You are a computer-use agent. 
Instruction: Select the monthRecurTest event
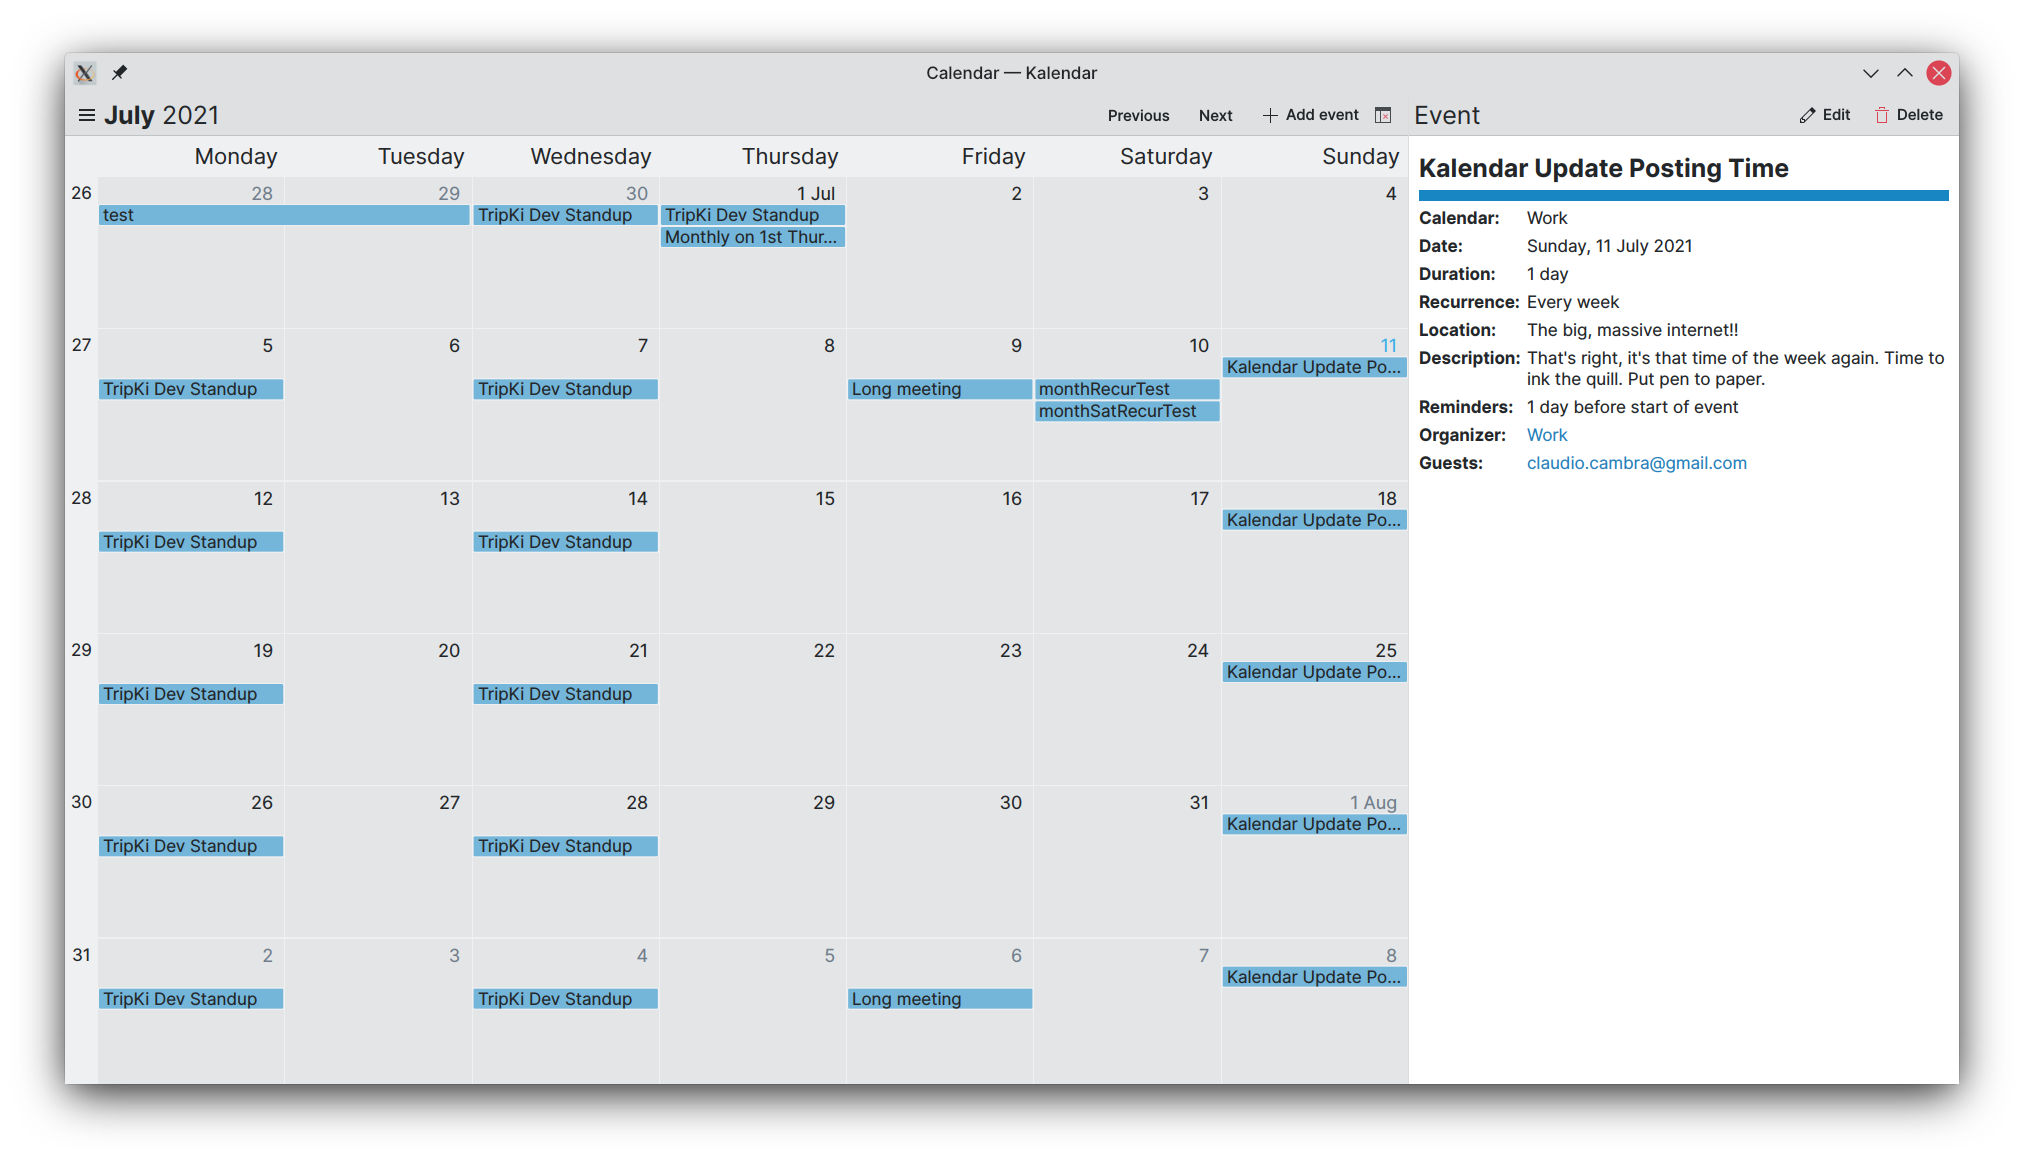[1127, 389]
